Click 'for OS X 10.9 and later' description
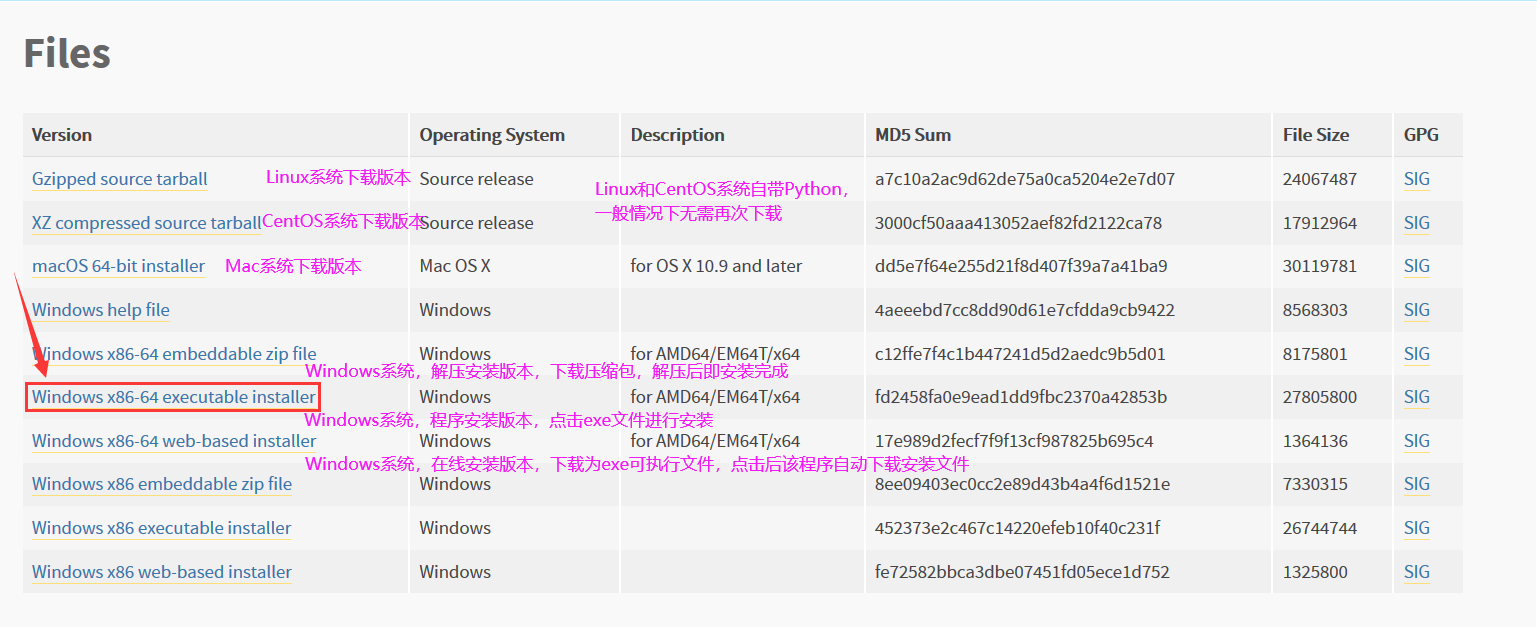This screenshot has width=1537, height=627. point(716,267)
